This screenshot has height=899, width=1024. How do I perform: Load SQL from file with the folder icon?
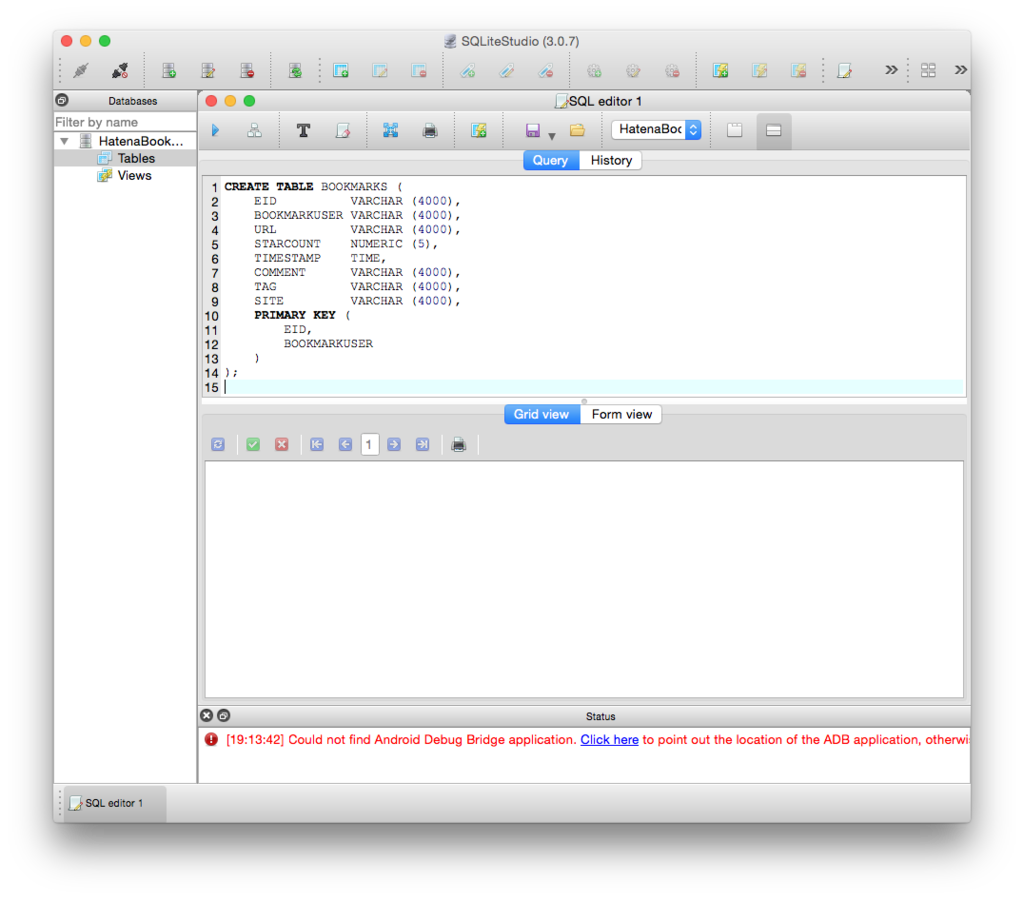[x=577, y=131]
